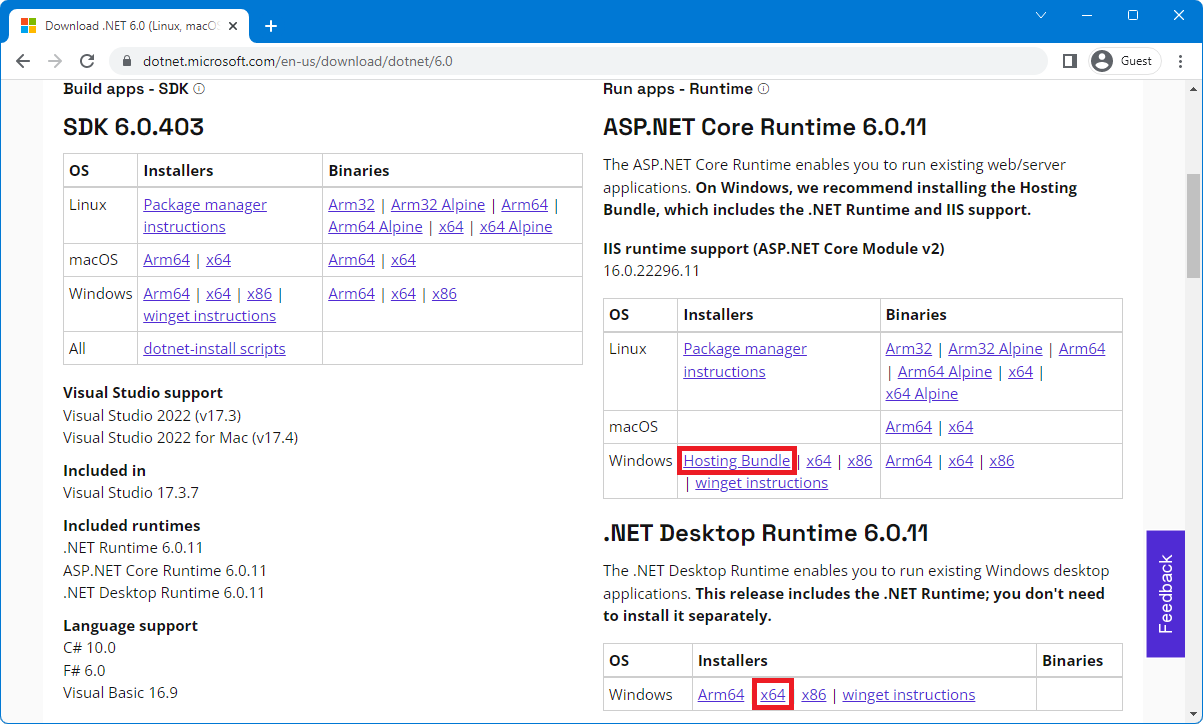This screenshot has height=724, width=1203.
Task: Click the Visual Studio 17.3.7 text
Action: click(x=131, y=492)
